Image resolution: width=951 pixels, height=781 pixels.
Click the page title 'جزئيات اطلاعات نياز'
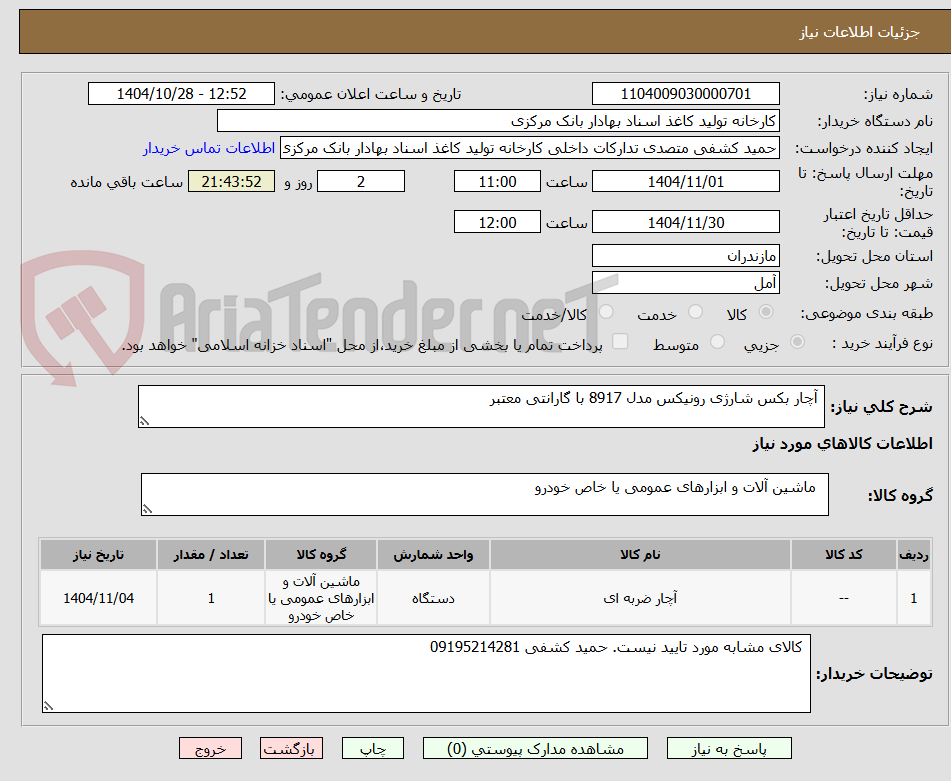coord(859,32)
